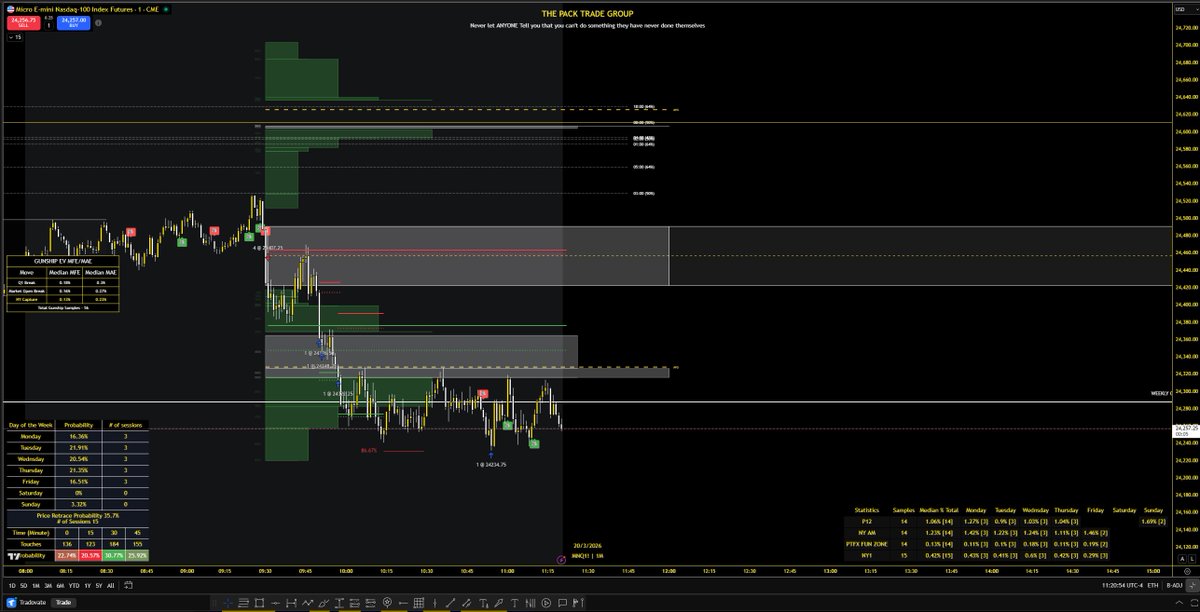The image size is (1200, 612).
Task: Open the 15 interval dropdown
Action: click(15, 37)
